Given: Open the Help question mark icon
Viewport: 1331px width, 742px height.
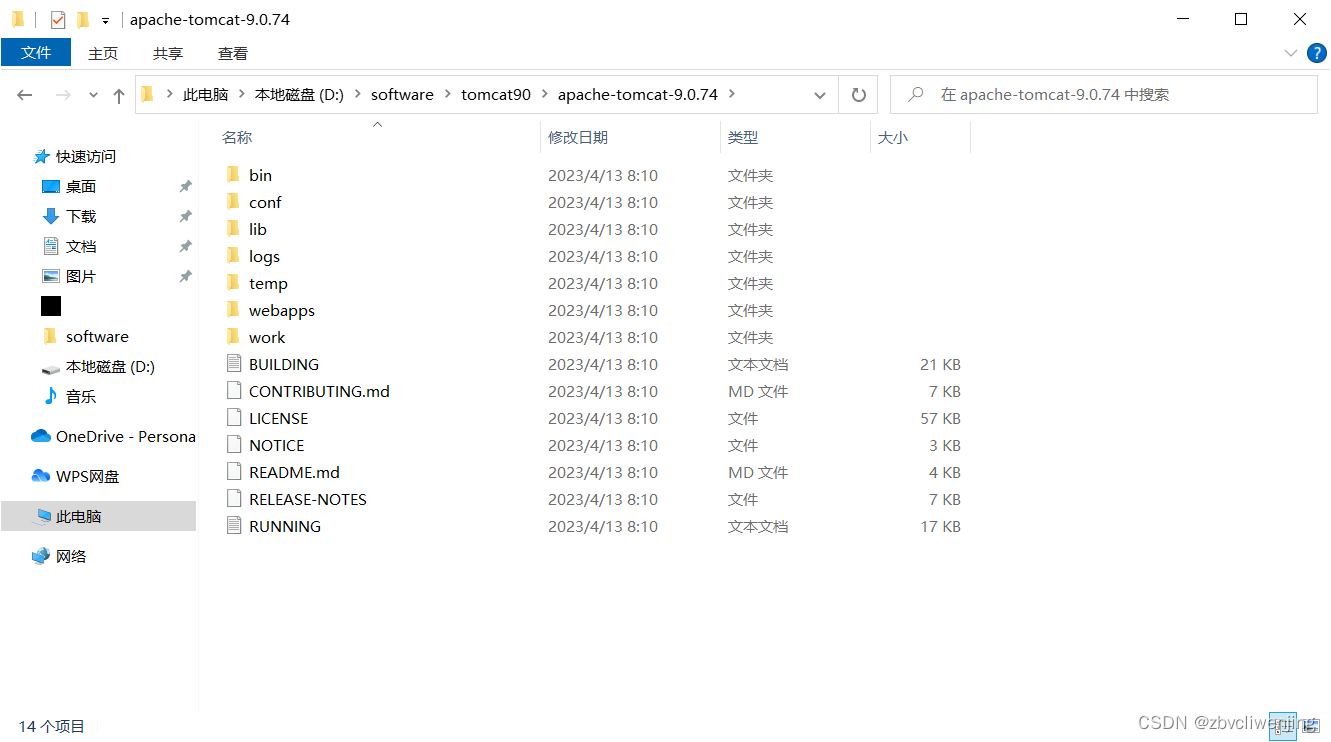Looking at the screenshot, I should pyautogui.click(x=1317, y=53).
